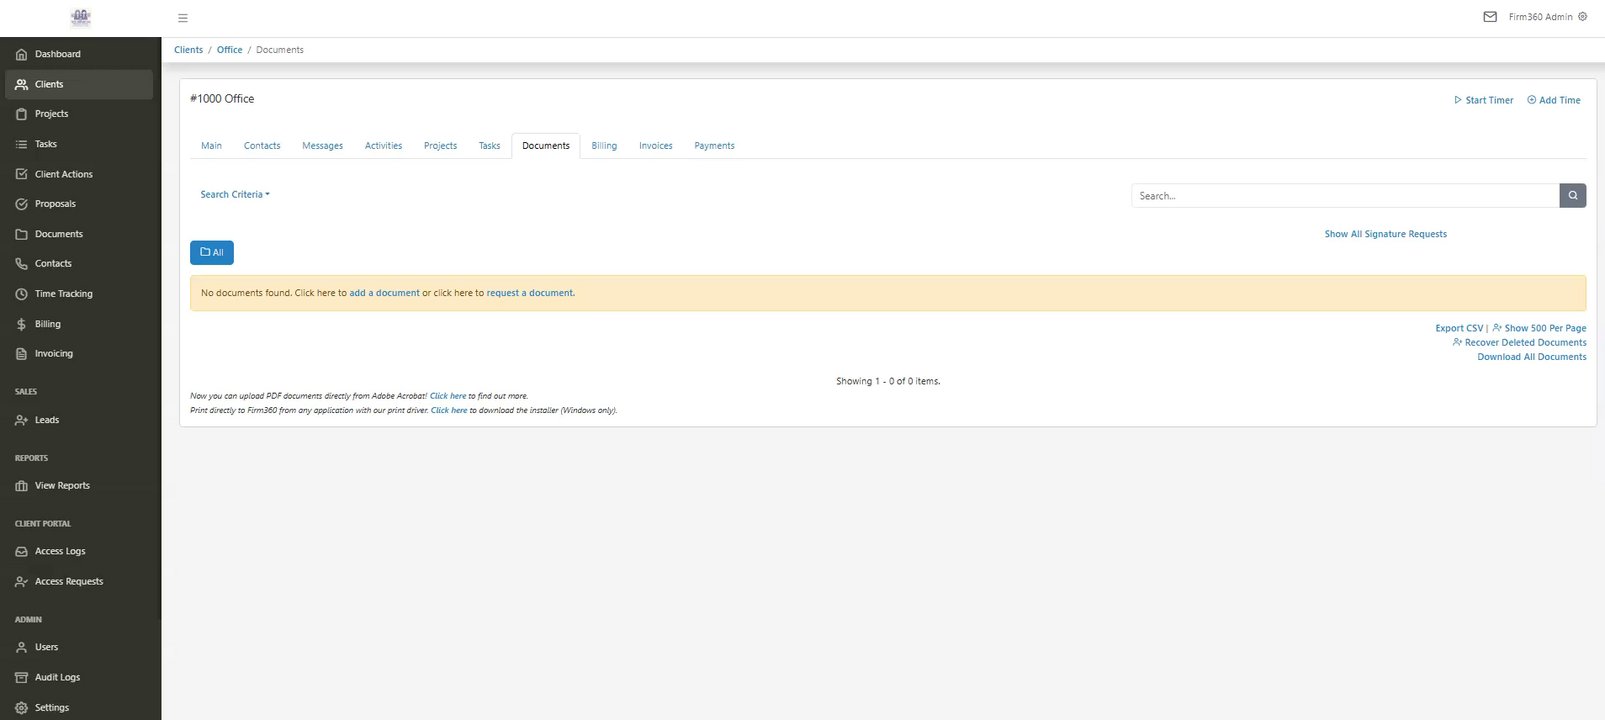This screenshot has height=720, width=1605.
Task: Click the Proposals checkmark circle icon
Action: click(21, 204)
